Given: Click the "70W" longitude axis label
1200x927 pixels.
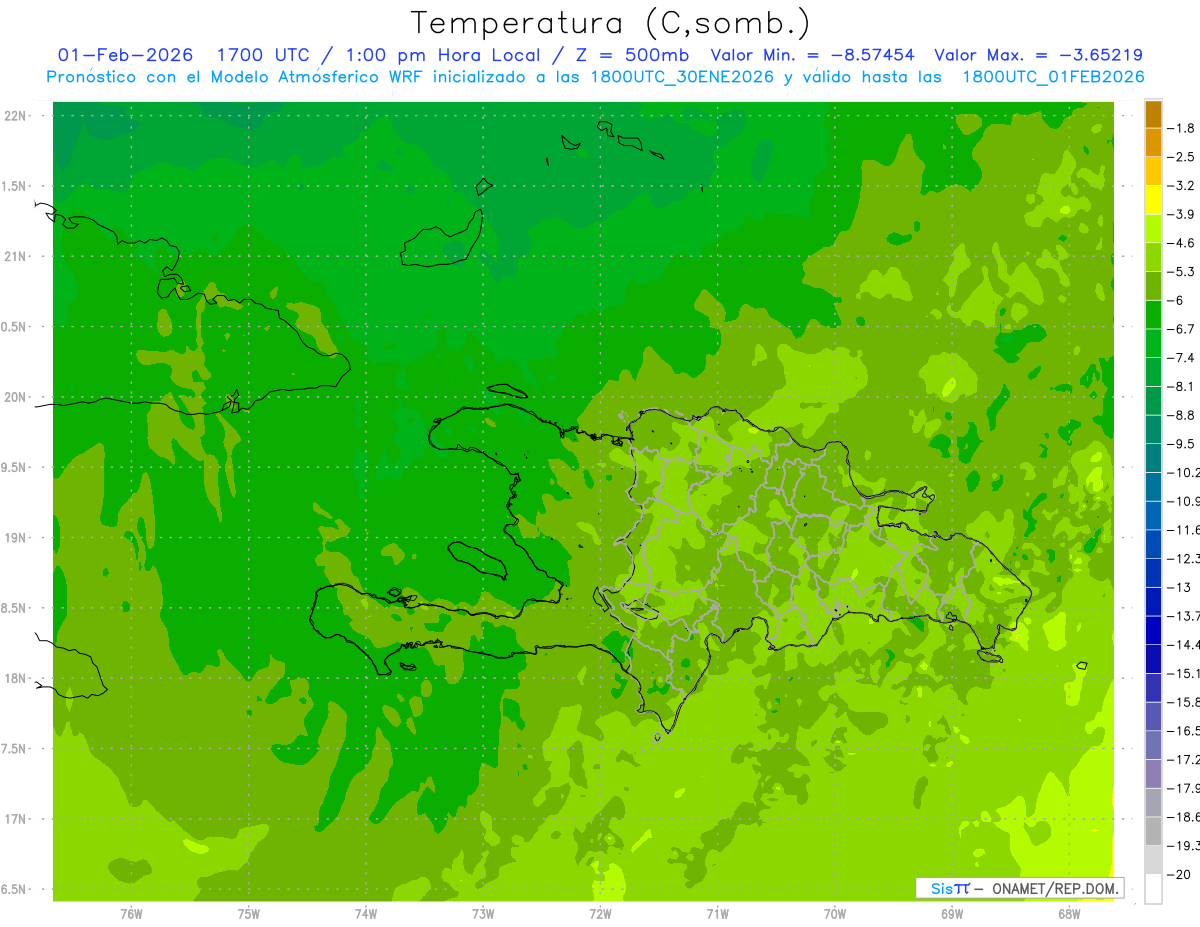Looking at the screenshot, I should 835,913.
